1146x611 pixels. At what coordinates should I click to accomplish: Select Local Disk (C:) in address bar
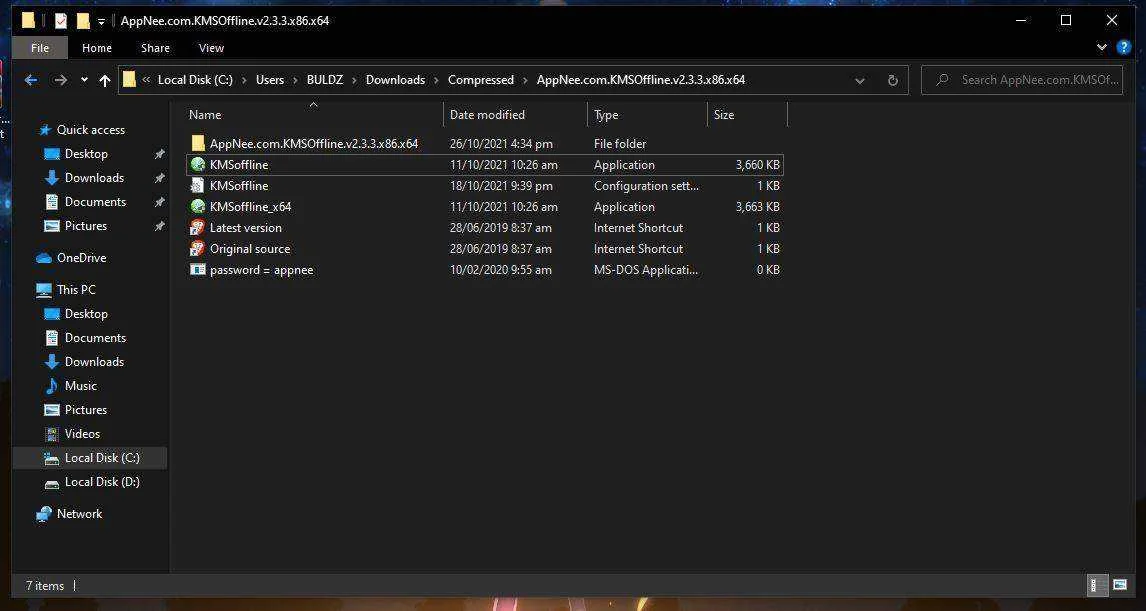[x=195, y=80]
